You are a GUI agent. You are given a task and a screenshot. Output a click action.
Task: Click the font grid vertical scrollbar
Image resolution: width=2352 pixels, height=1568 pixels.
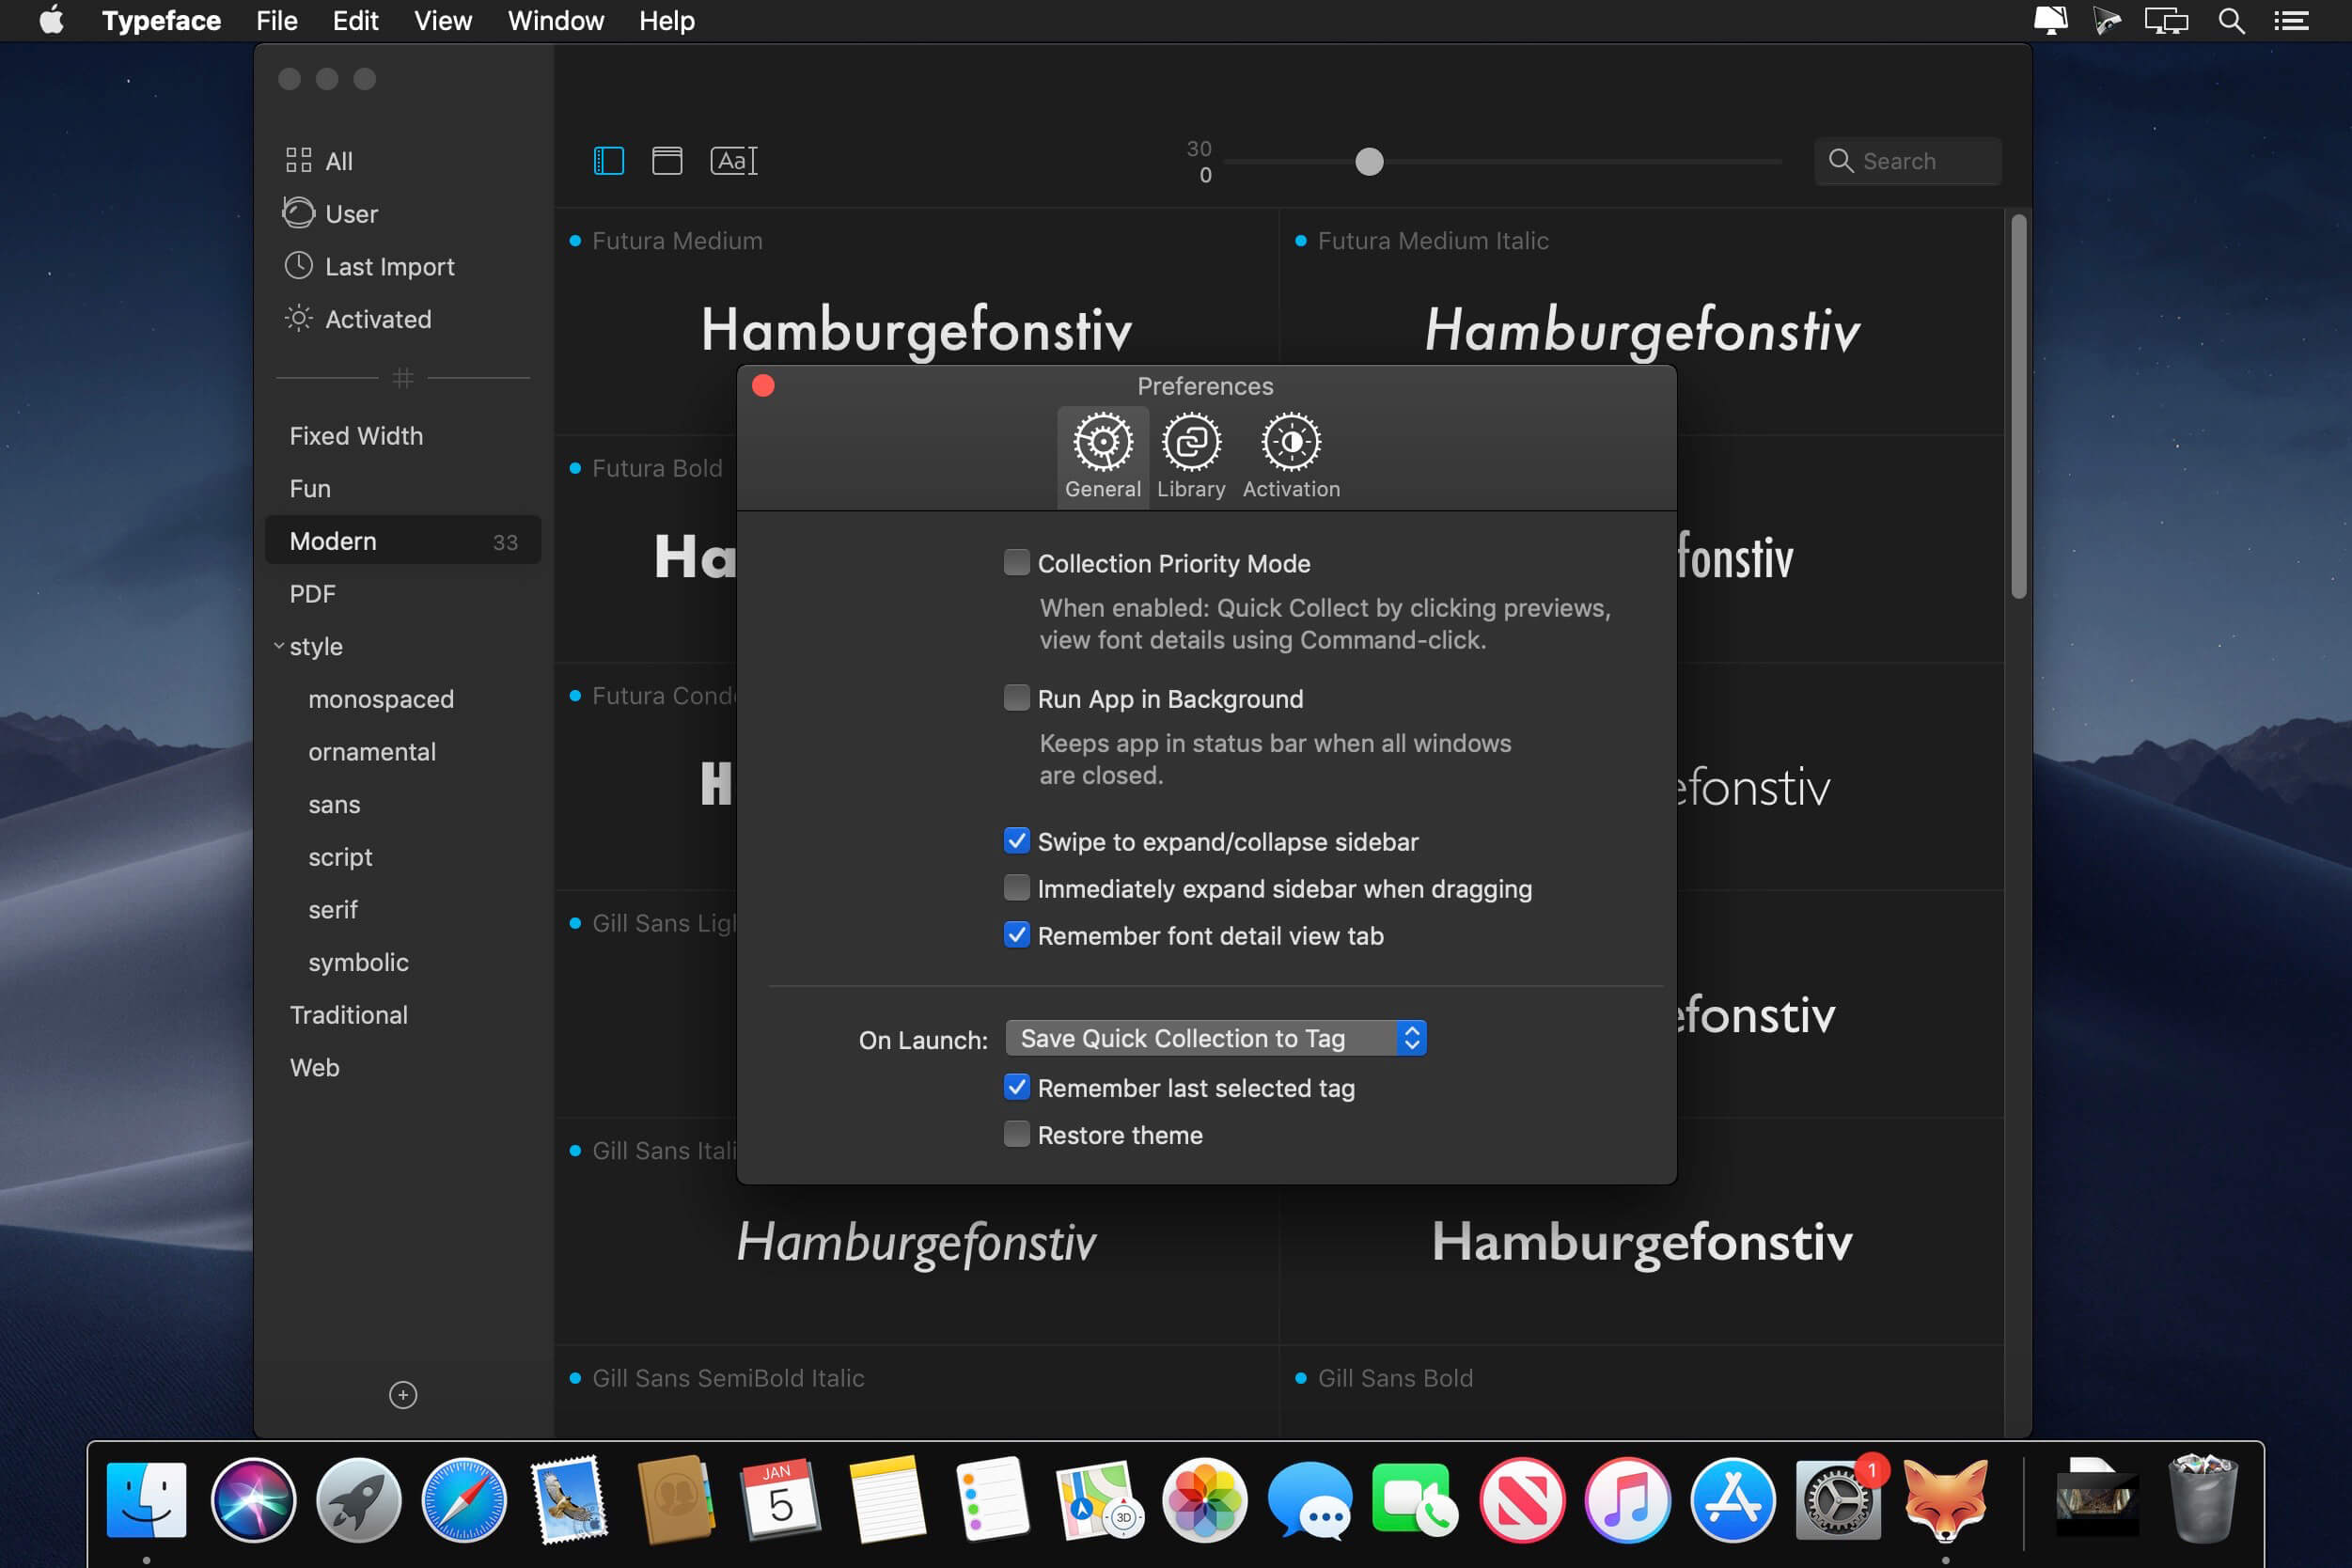pyautogui.click(x=2019, y=406)
